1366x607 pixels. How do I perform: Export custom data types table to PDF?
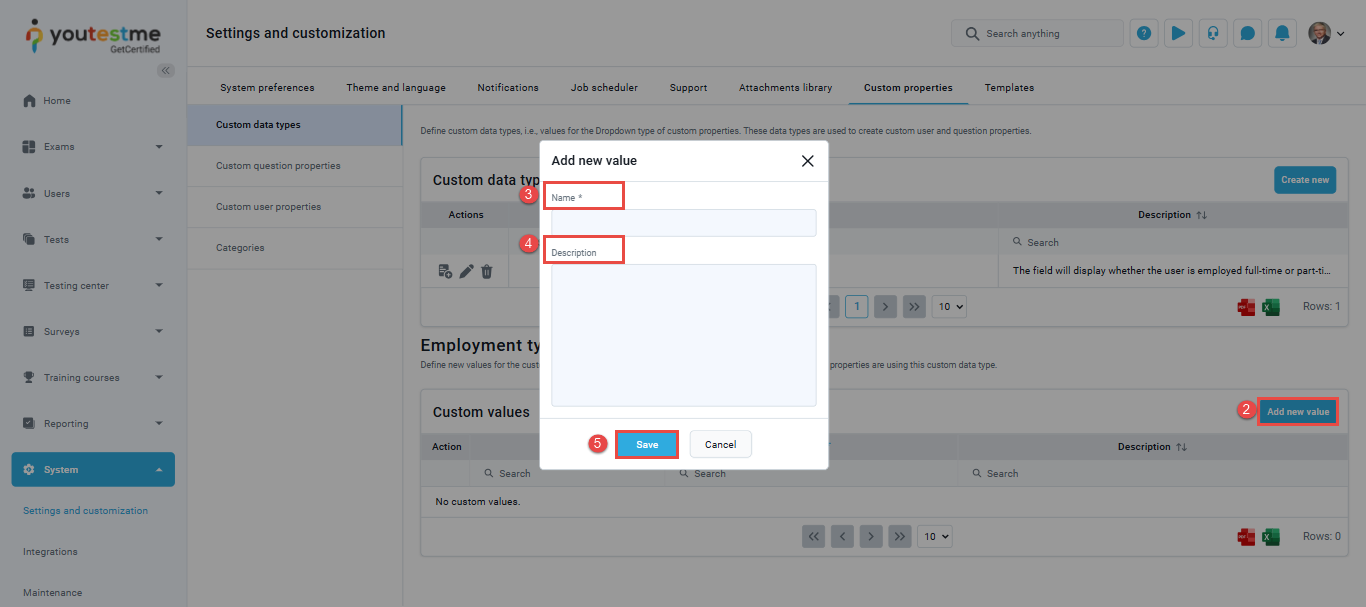1246,307
